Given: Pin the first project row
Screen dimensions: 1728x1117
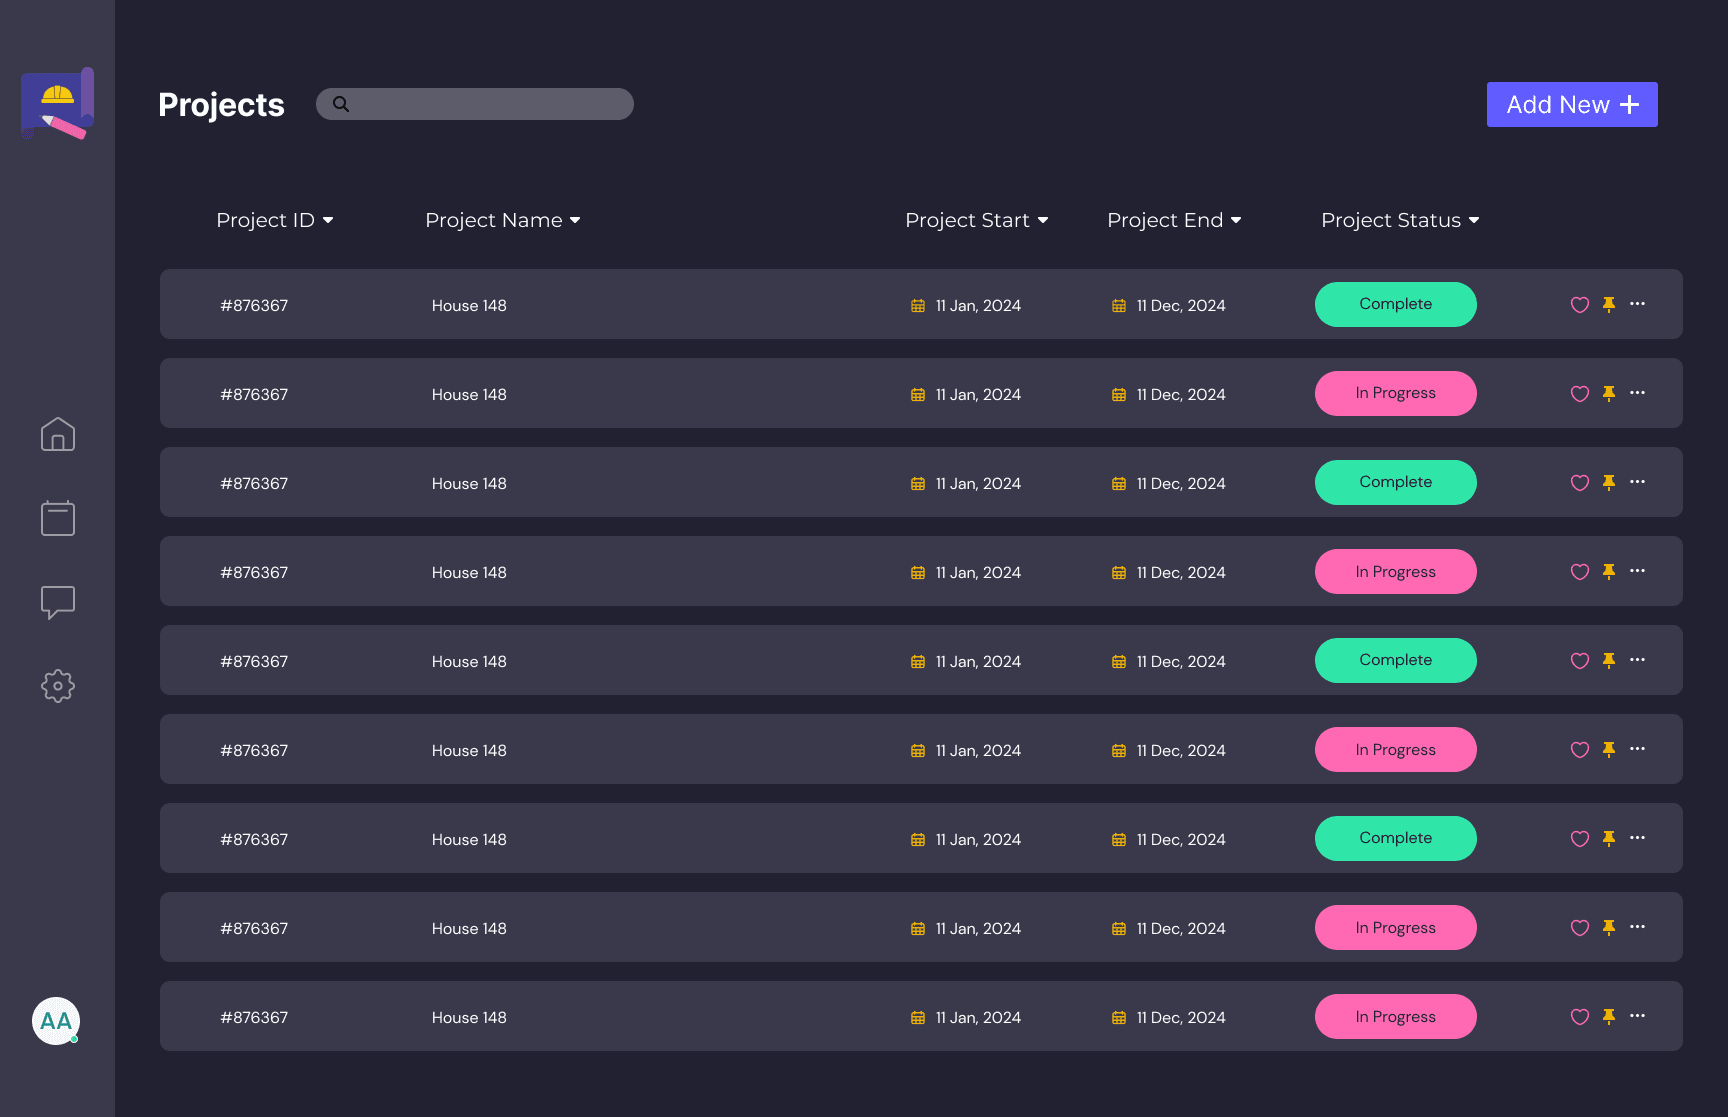Looking at the screenshot, I should pos(1609,305).
